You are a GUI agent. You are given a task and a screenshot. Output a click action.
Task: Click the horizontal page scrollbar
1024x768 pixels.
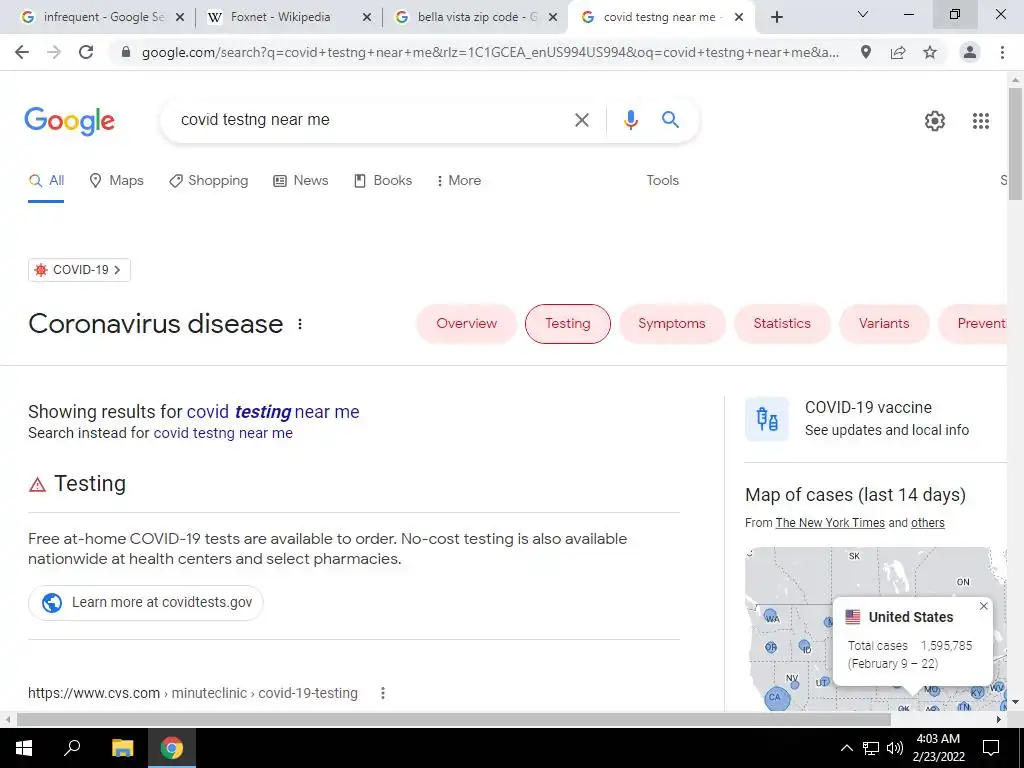454,719
